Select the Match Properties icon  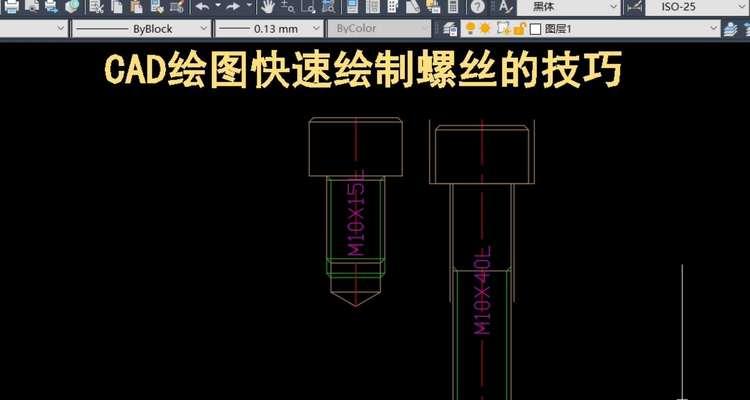[157, 6]
